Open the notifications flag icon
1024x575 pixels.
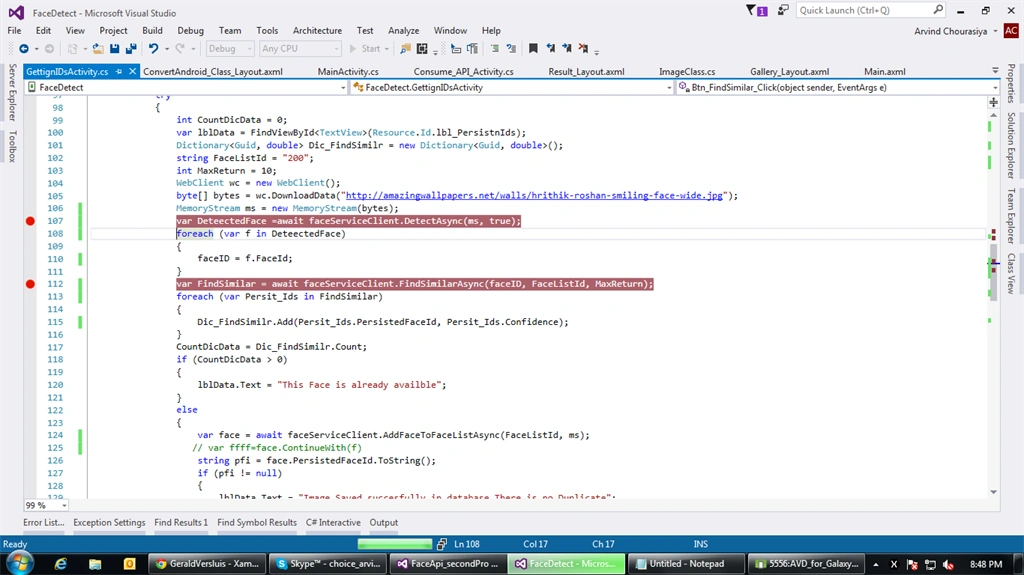756,10
